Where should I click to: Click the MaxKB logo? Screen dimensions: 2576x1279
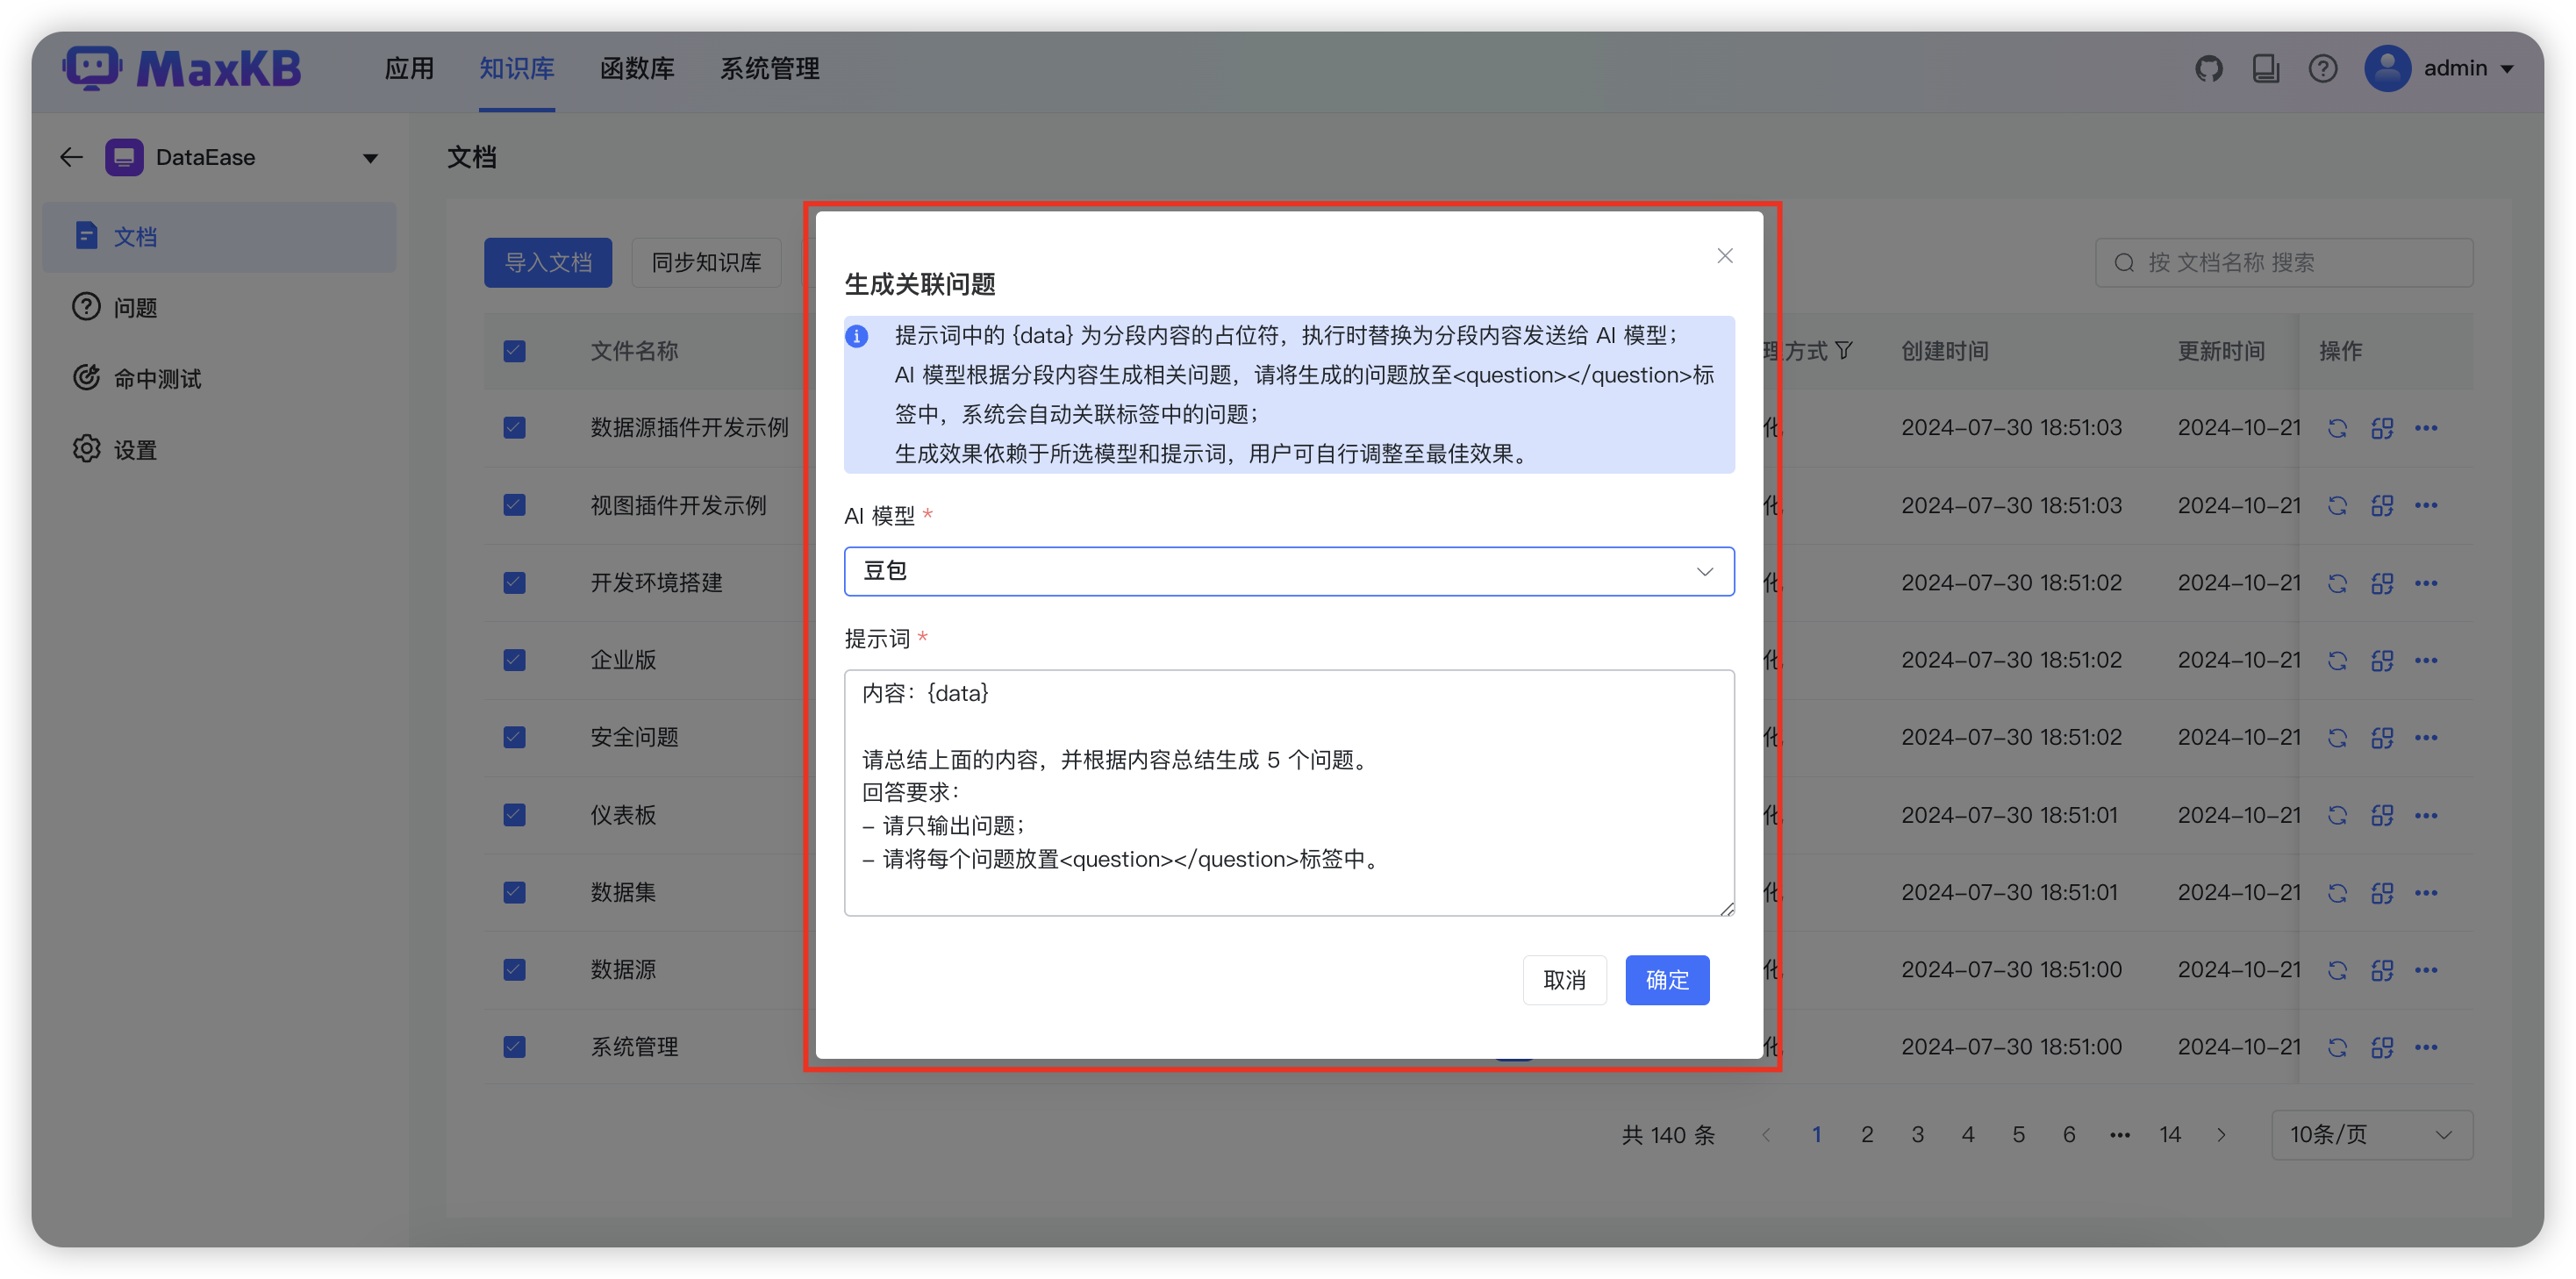pos(183,69)
